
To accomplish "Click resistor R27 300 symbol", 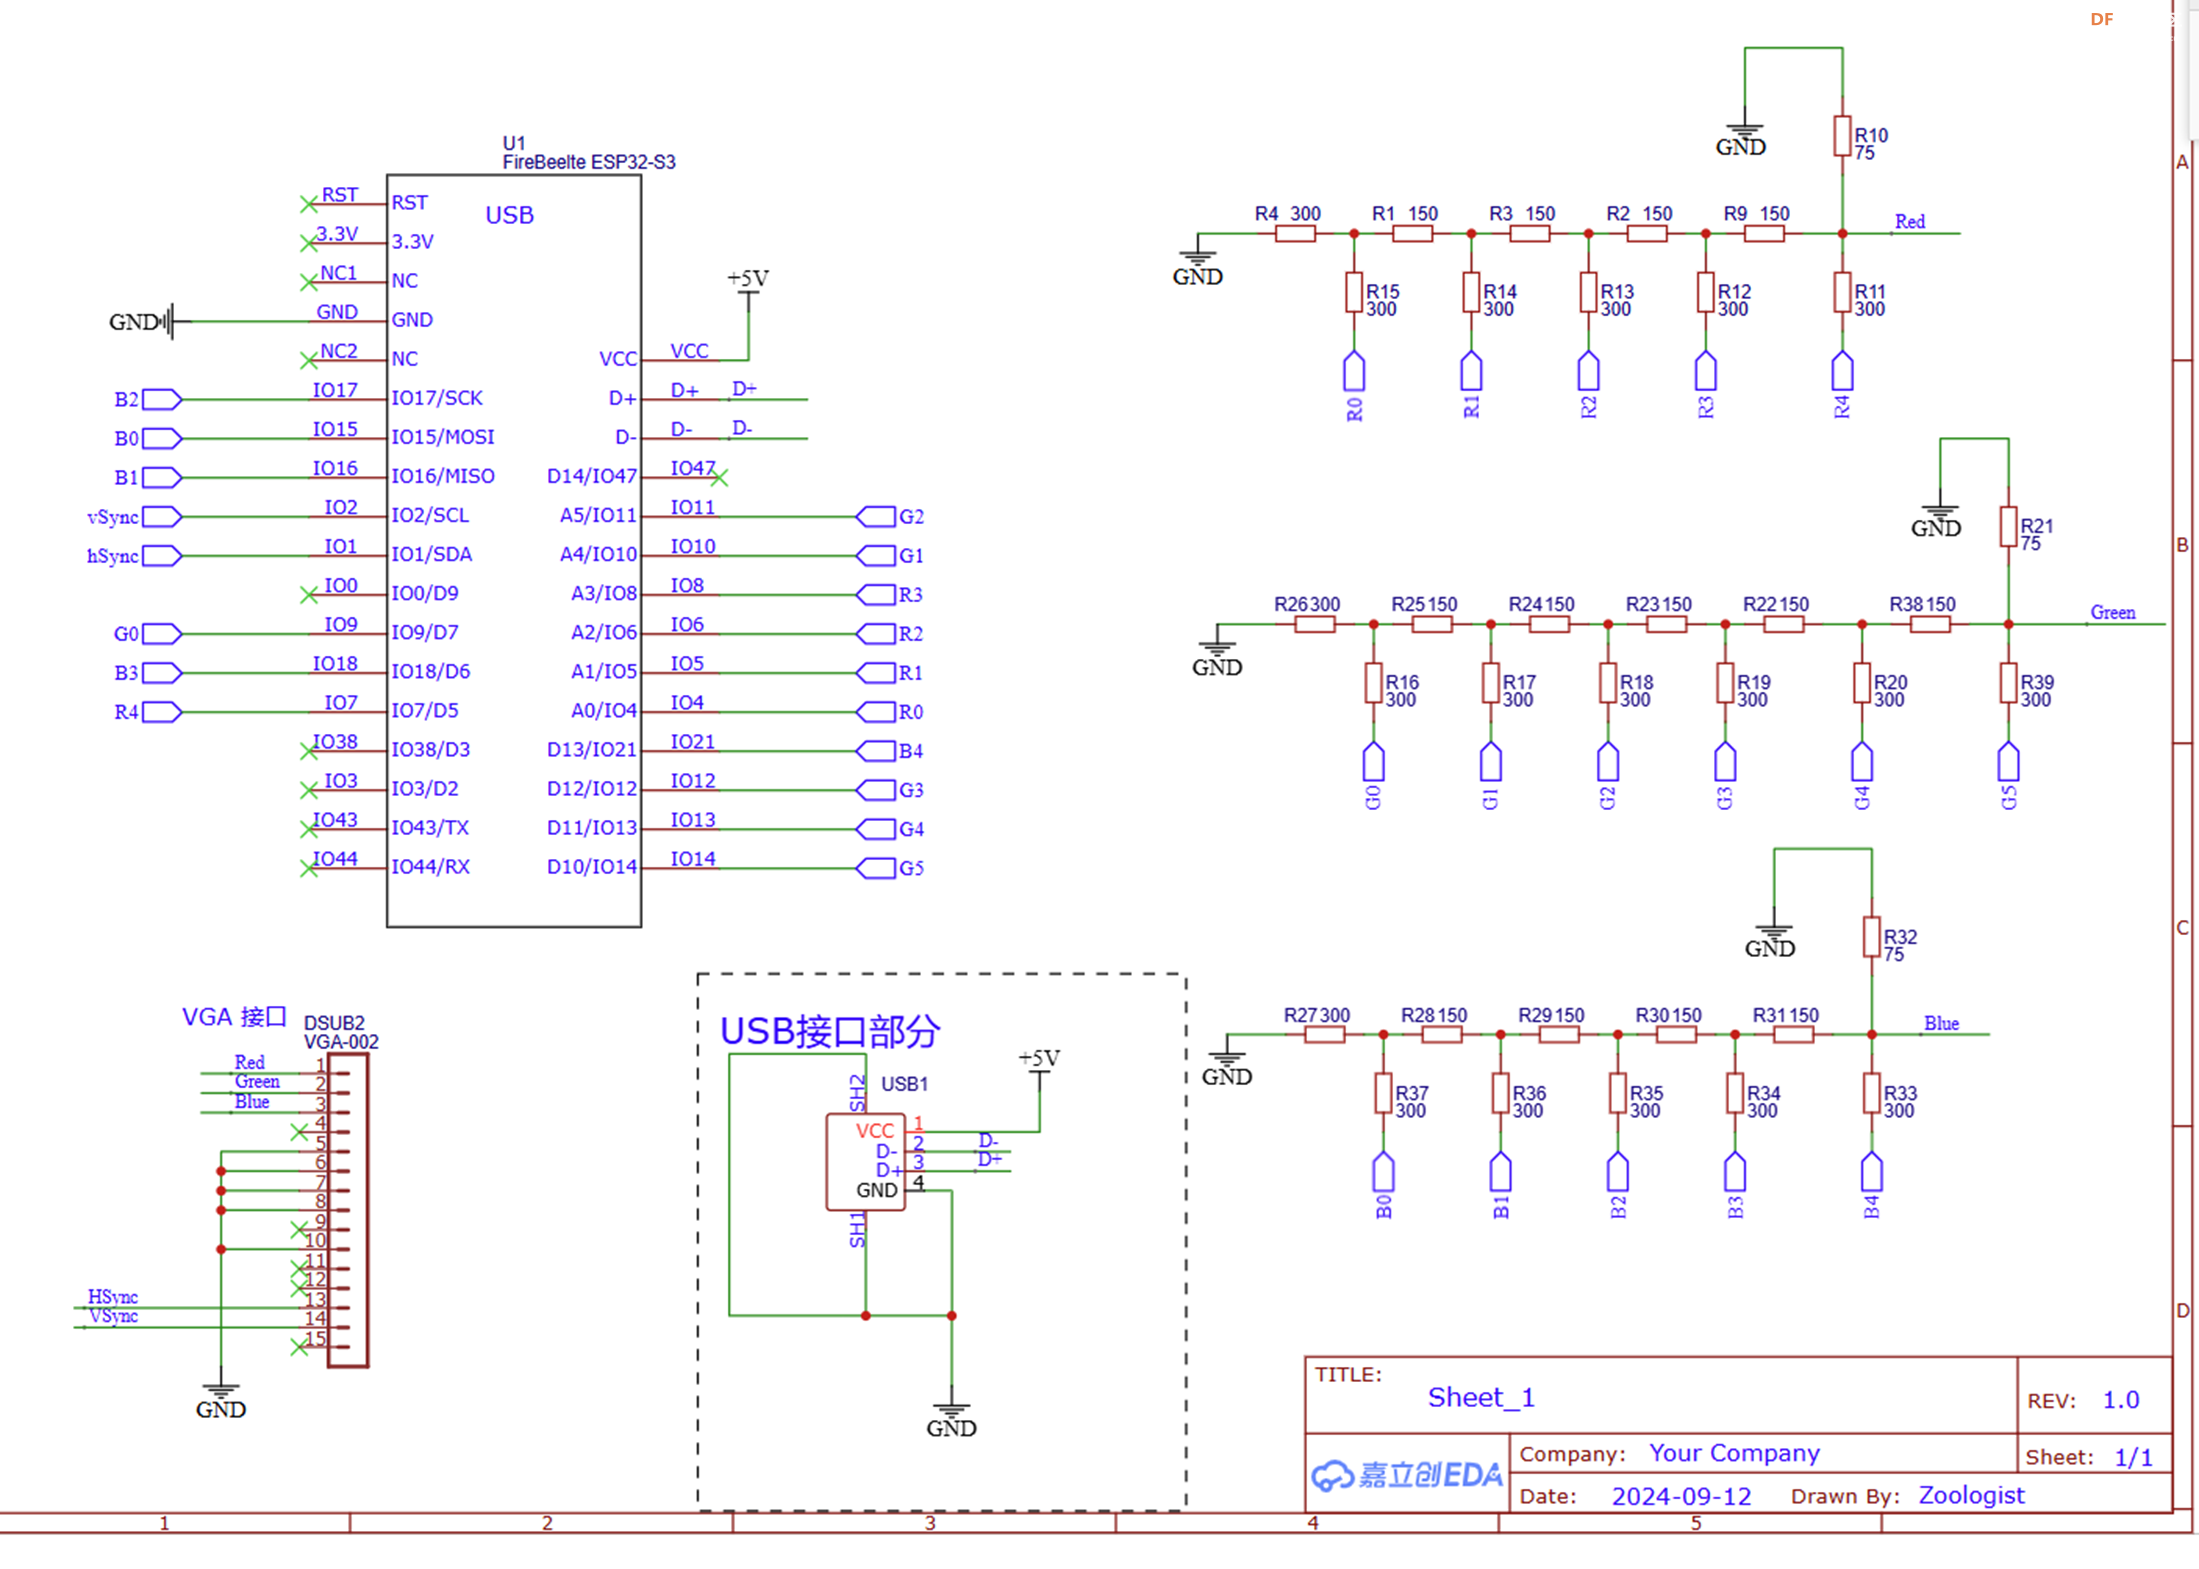I will [x=1325, y=1035].
